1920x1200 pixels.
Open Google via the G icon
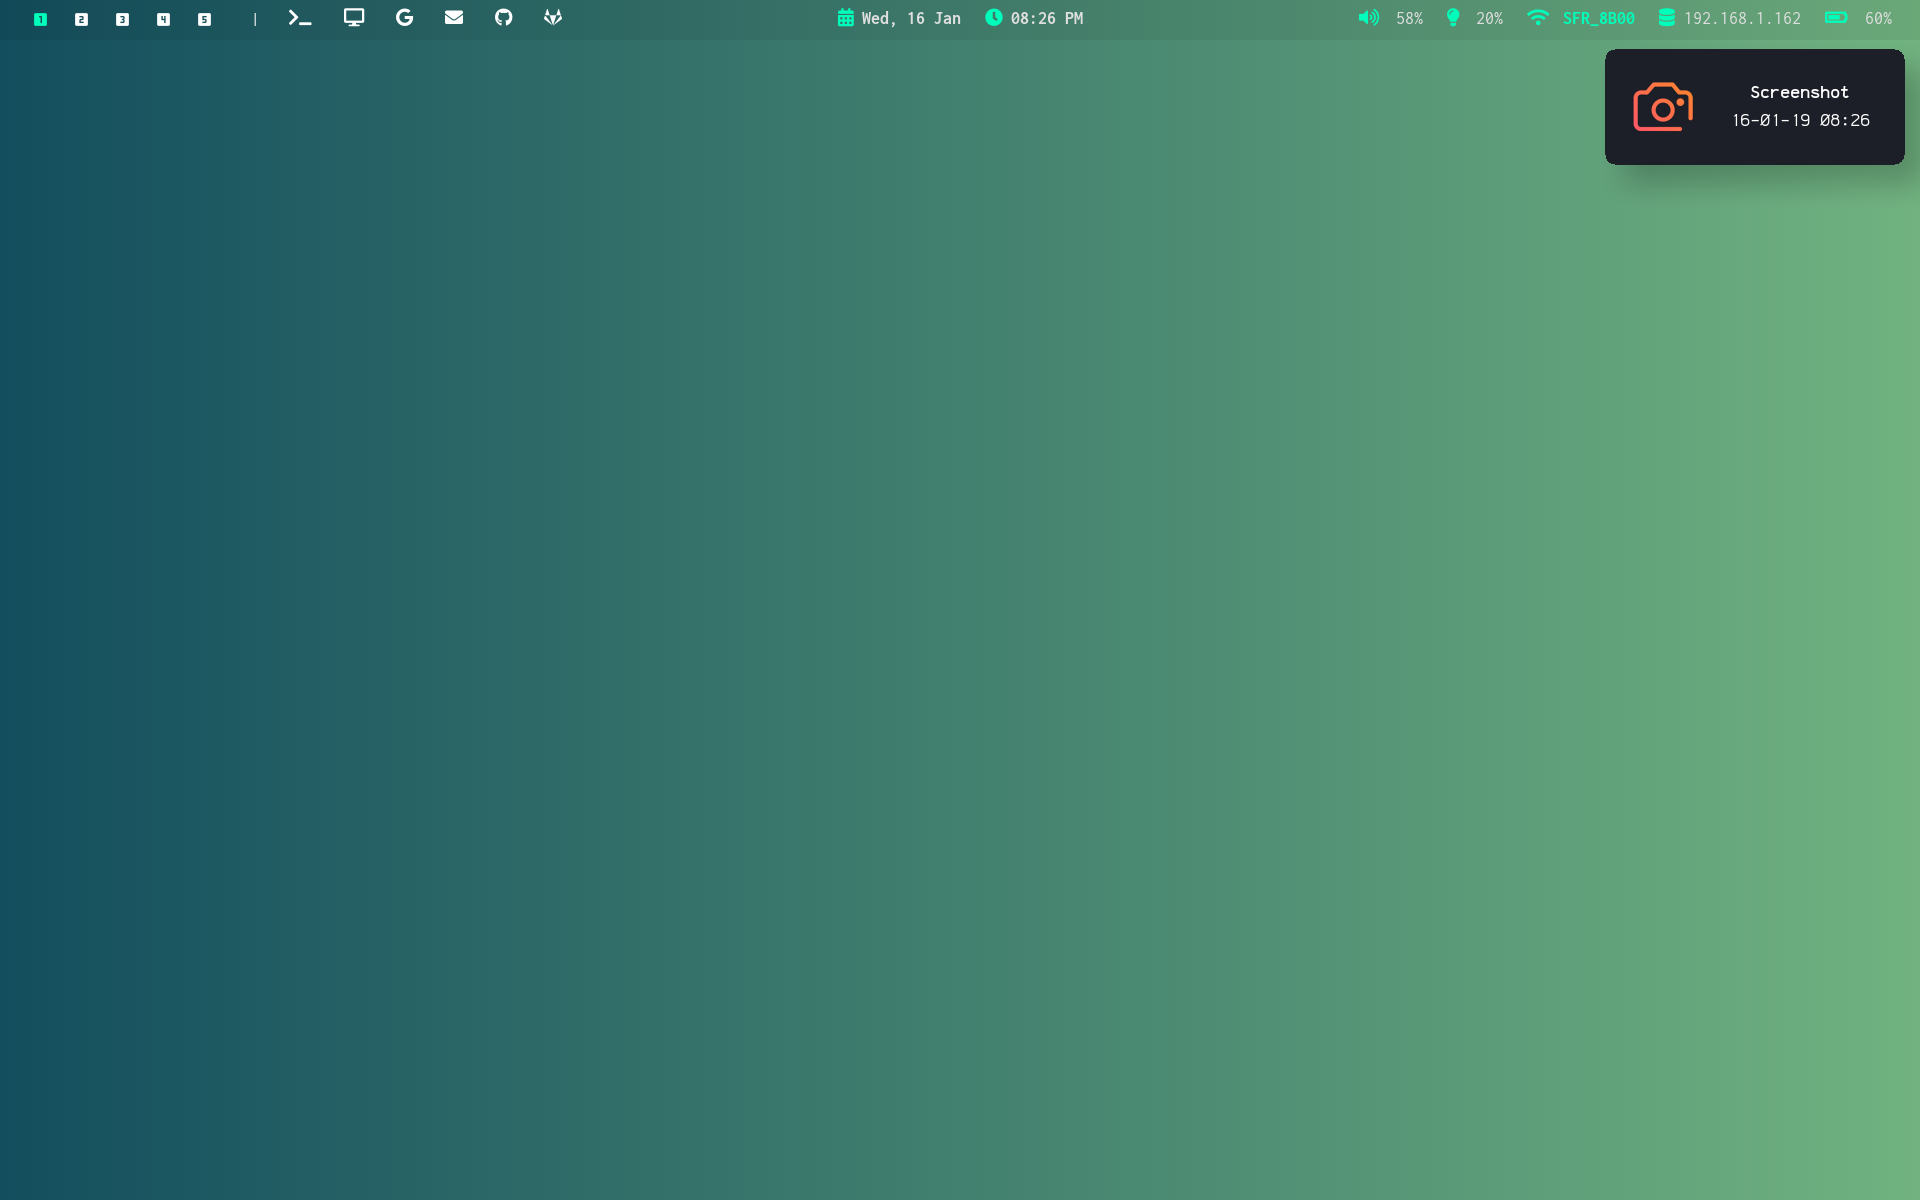[404, 18]
